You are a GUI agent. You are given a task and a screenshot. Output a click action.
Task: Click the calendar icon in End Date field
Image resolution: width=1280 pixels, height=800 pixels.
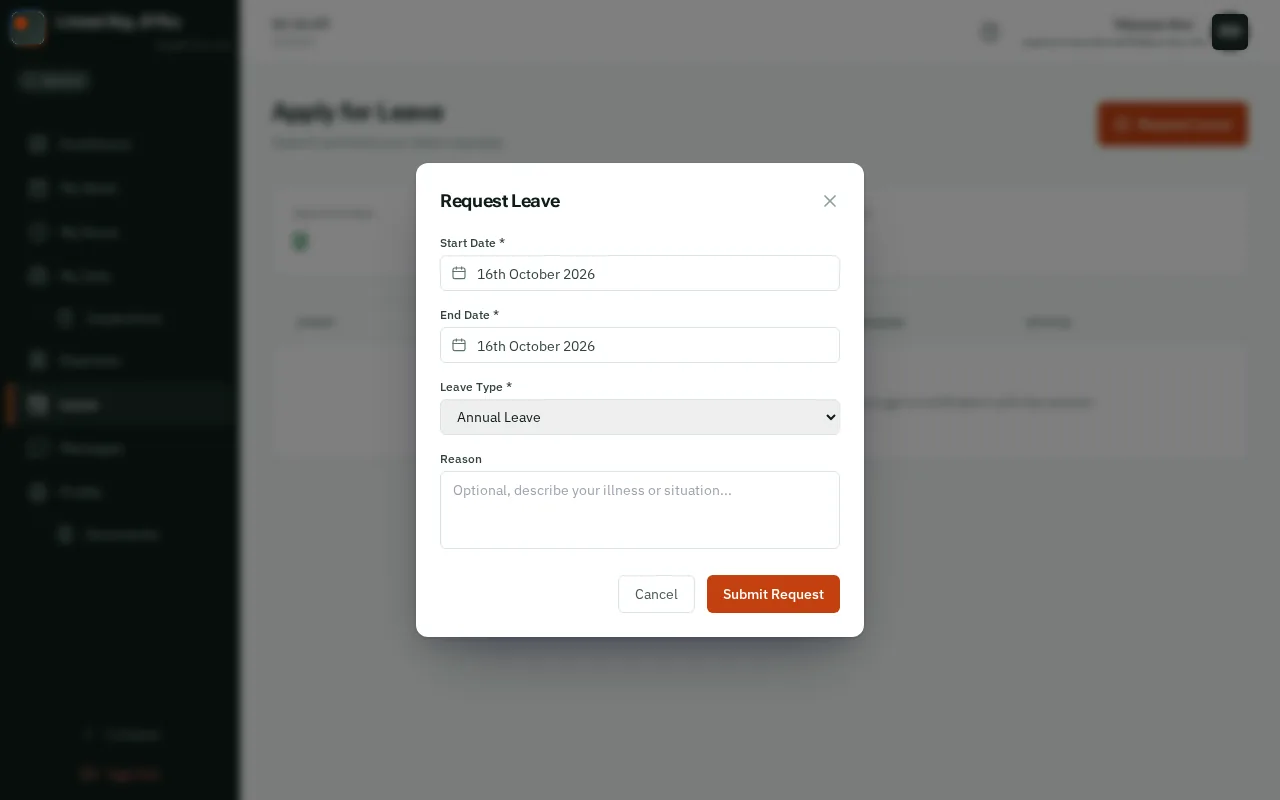[459, 345]
